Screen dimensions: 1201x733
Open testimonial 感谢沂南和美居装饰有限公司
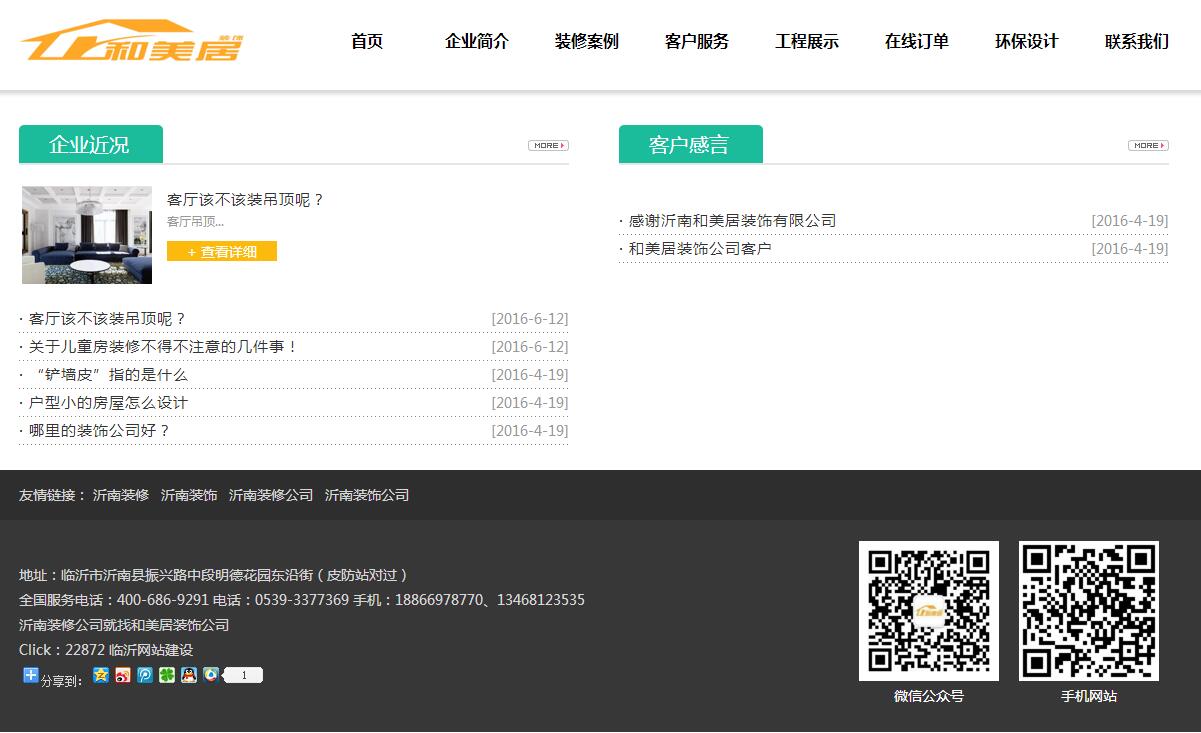point(732,221)
